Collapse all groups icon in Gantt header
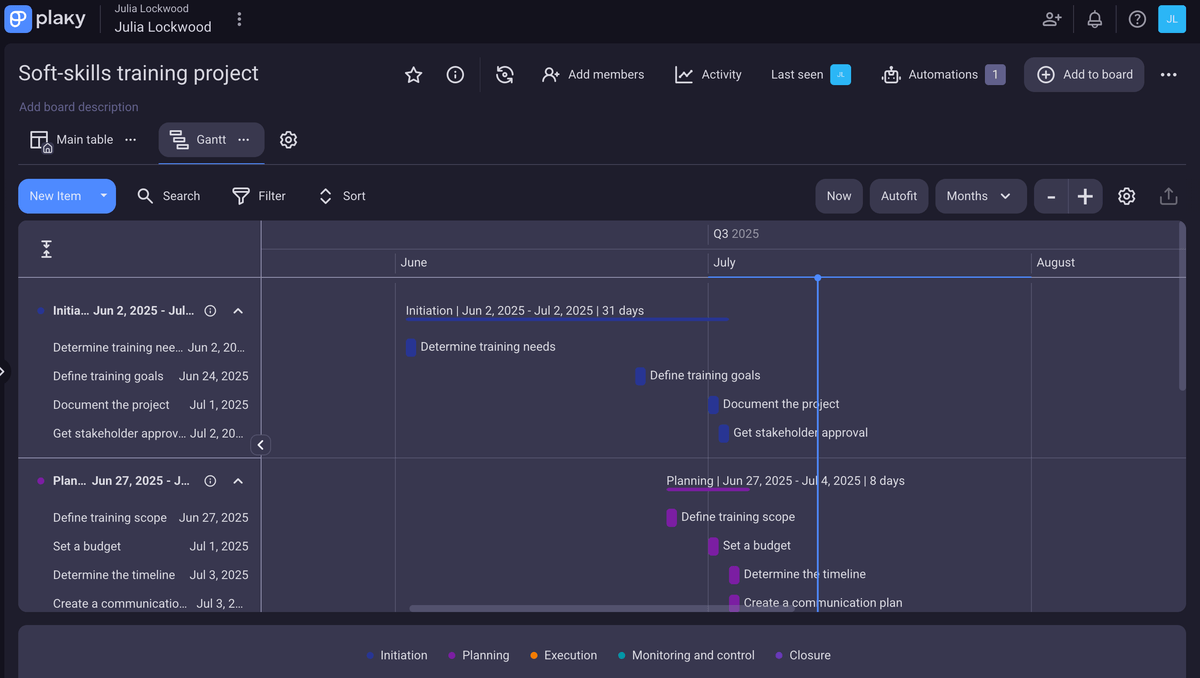1200x678 pixels. tap(46, 249)
